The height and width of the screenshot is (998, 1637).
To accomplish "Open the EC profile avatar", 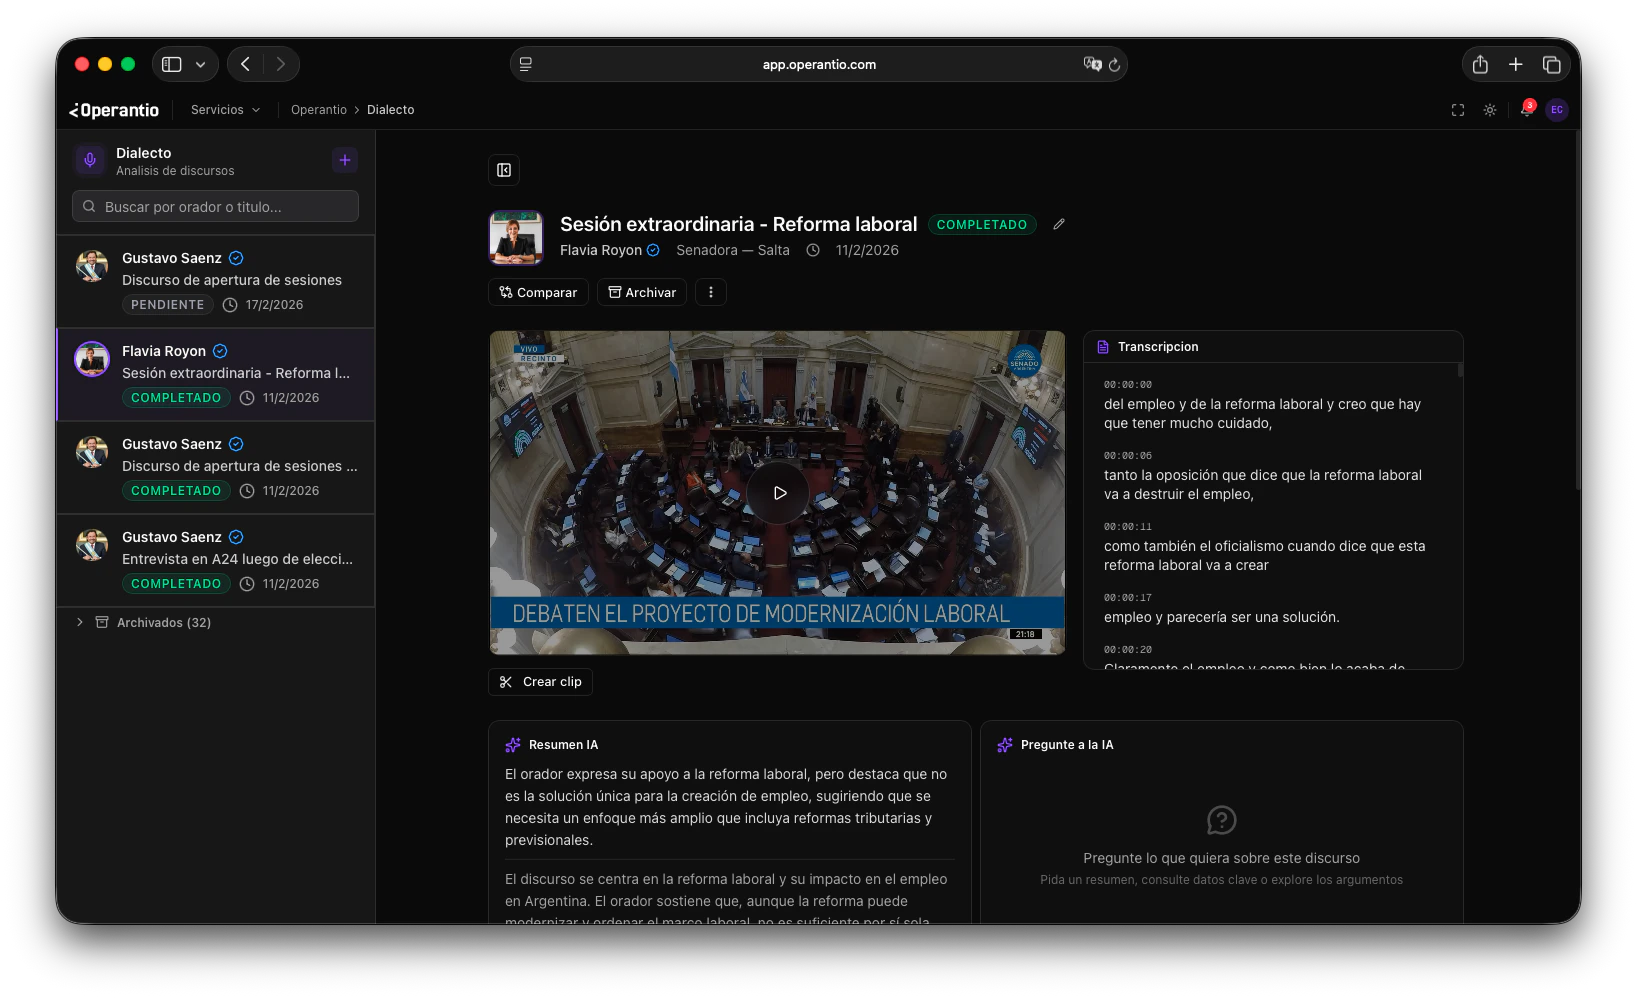I will [1556, 110].
